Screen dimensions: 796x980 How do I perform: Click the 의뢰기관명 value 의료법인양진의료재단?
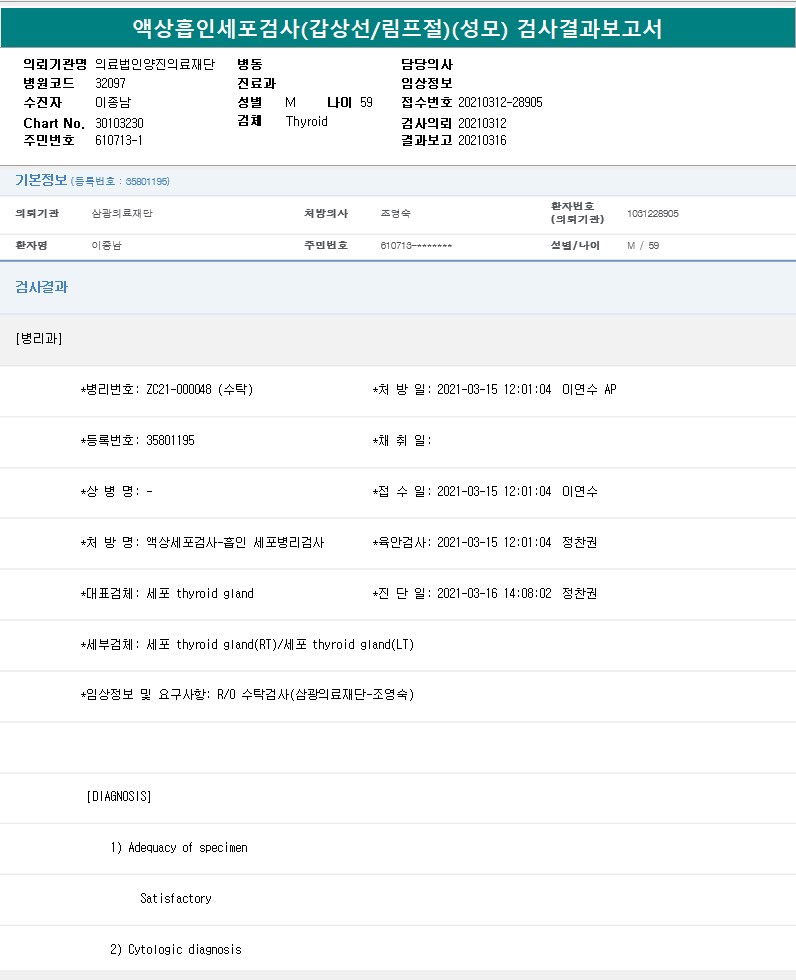155,65
